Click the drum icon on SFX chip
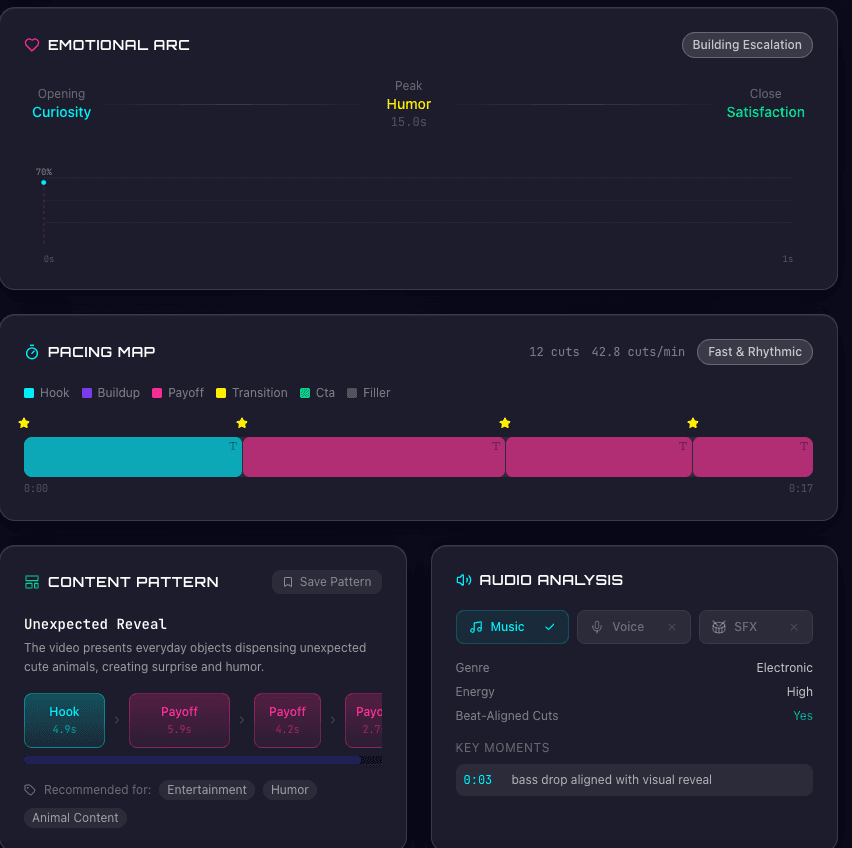Image resolution: width=852 pixels, height=848 pixels. click(719, 627)
